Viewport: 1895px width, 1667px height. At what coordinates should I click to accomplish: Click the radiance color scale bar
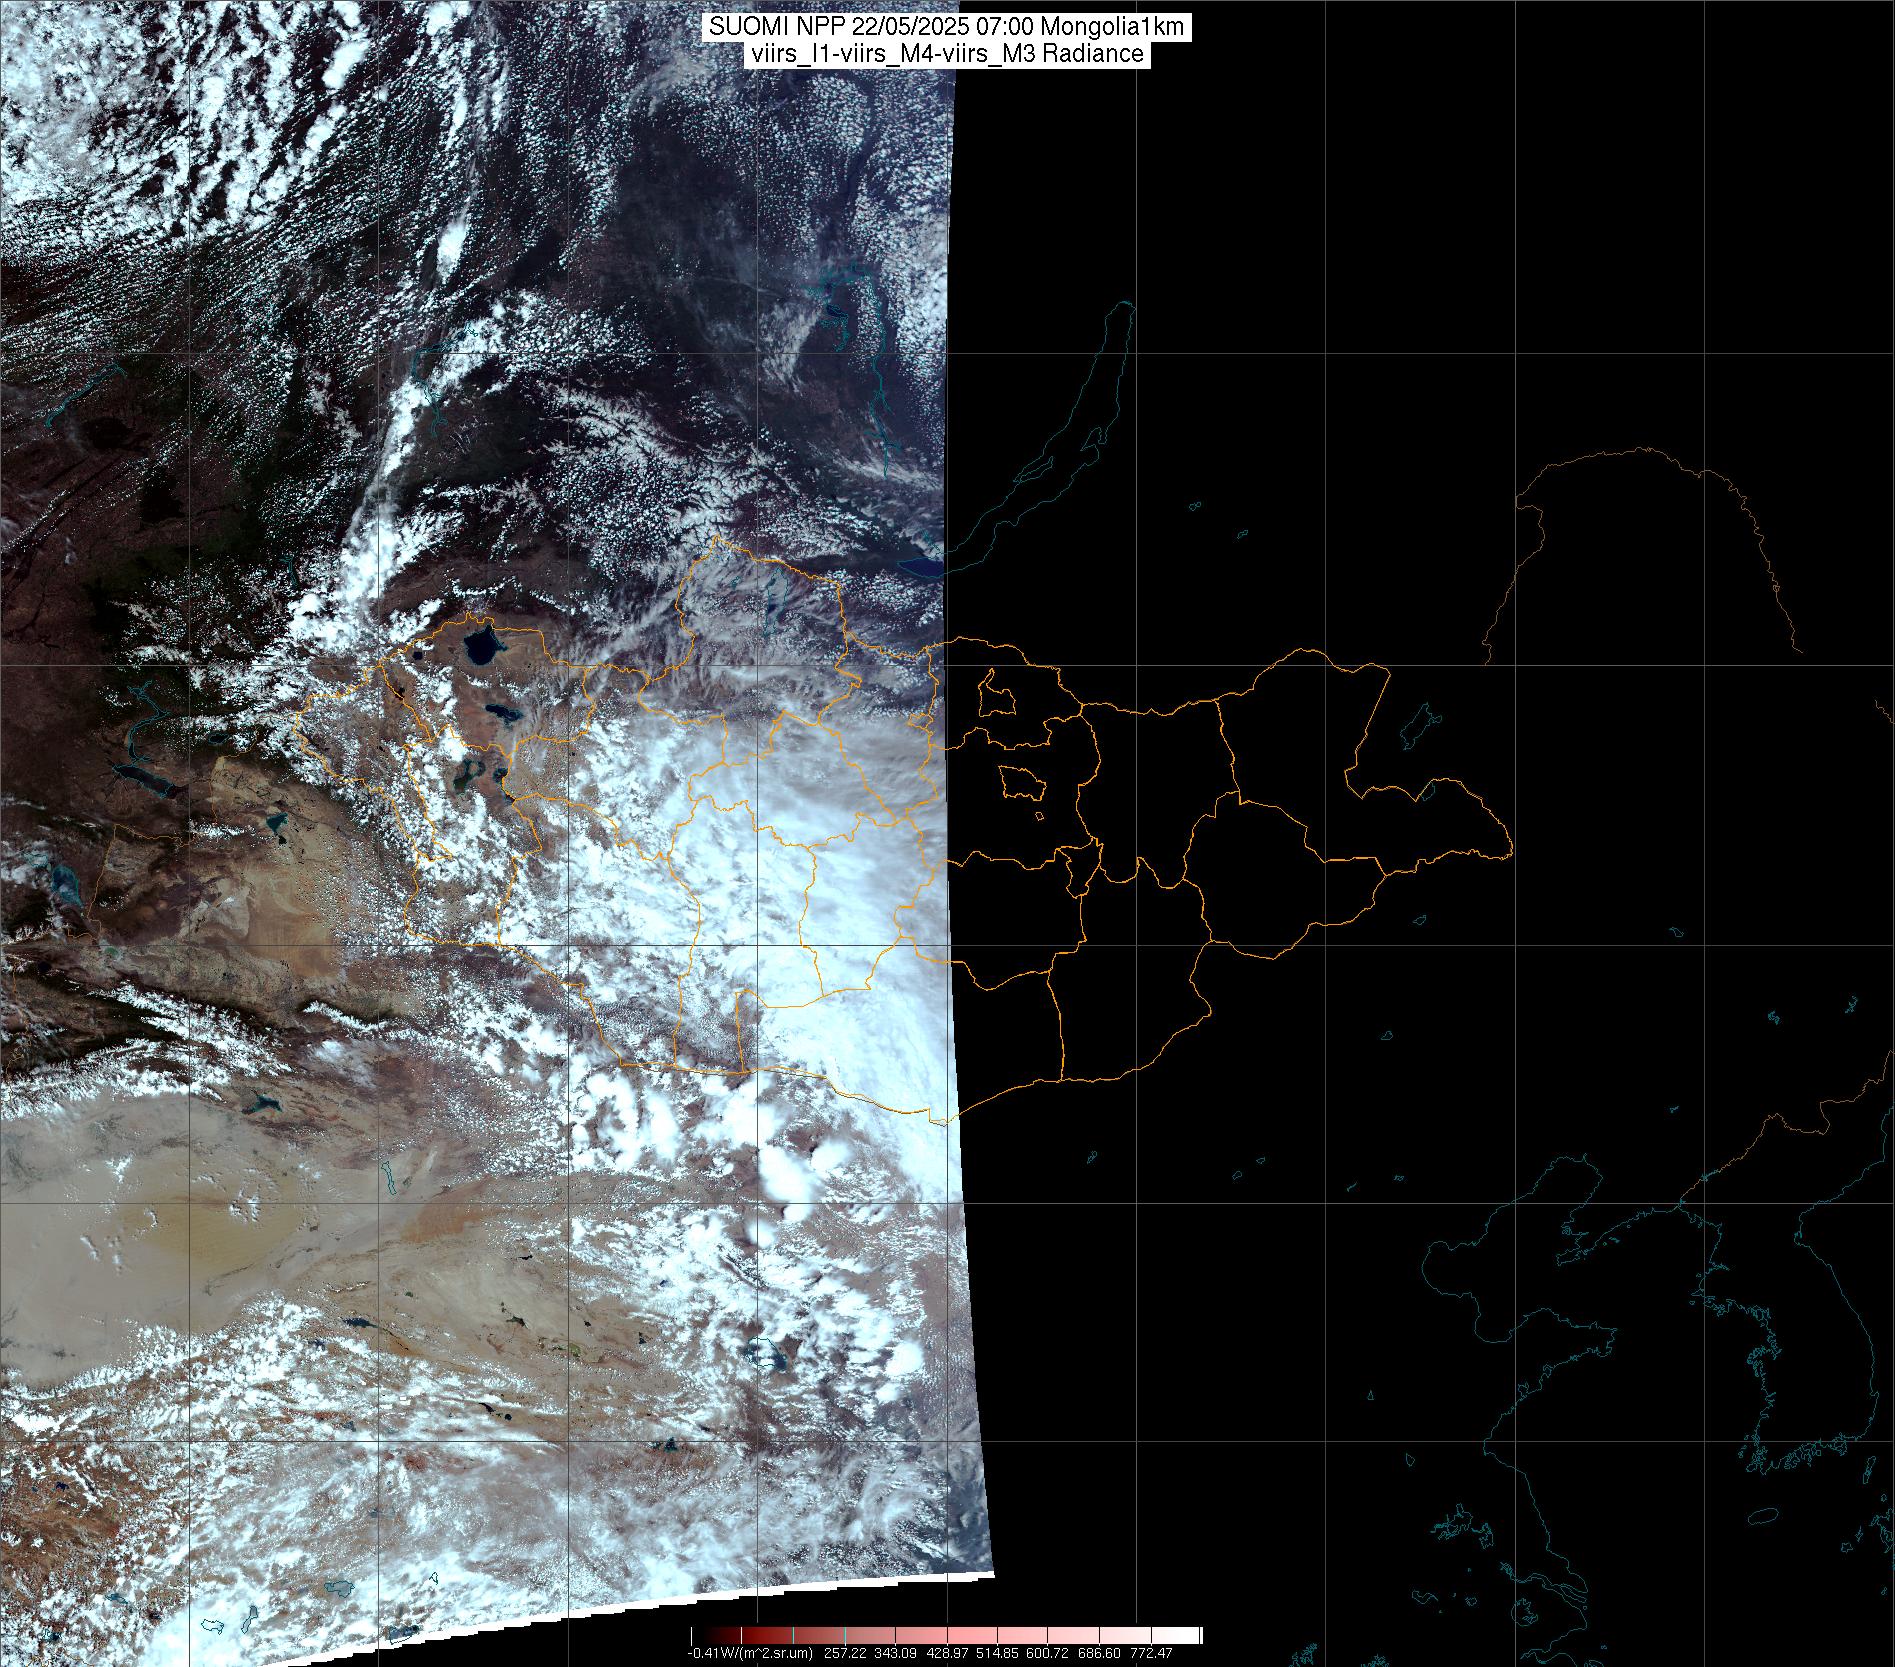tap(946, 1635)
